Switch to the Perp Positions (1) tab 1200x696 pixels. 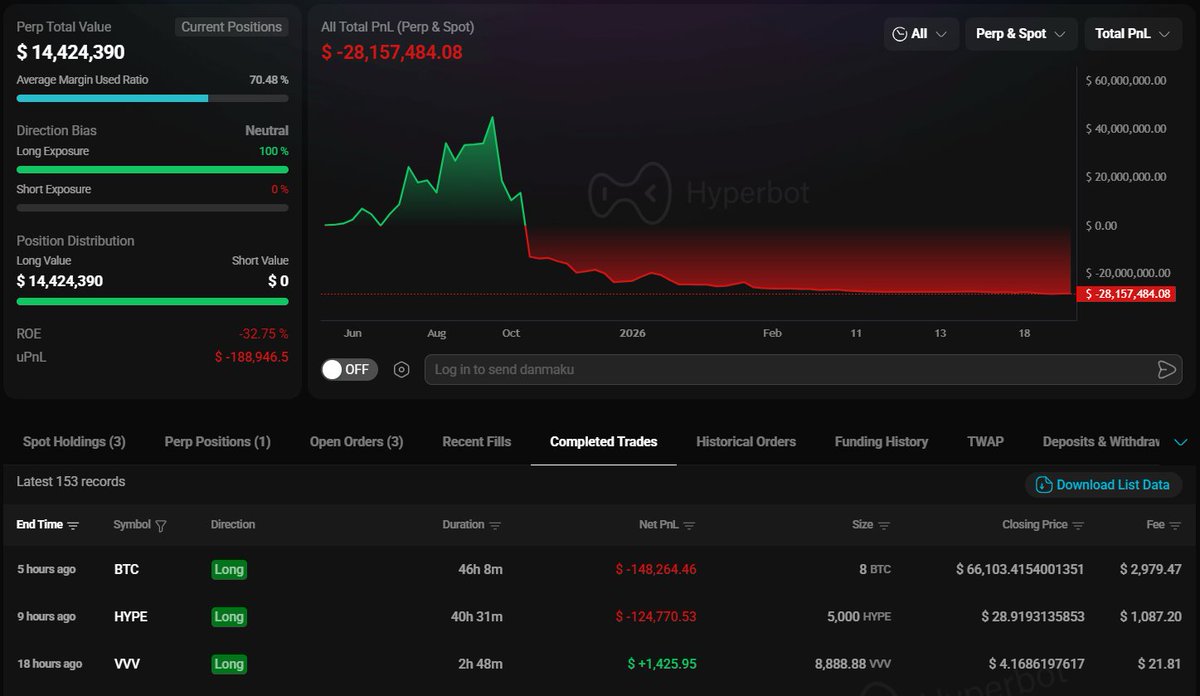pos(217,441)
